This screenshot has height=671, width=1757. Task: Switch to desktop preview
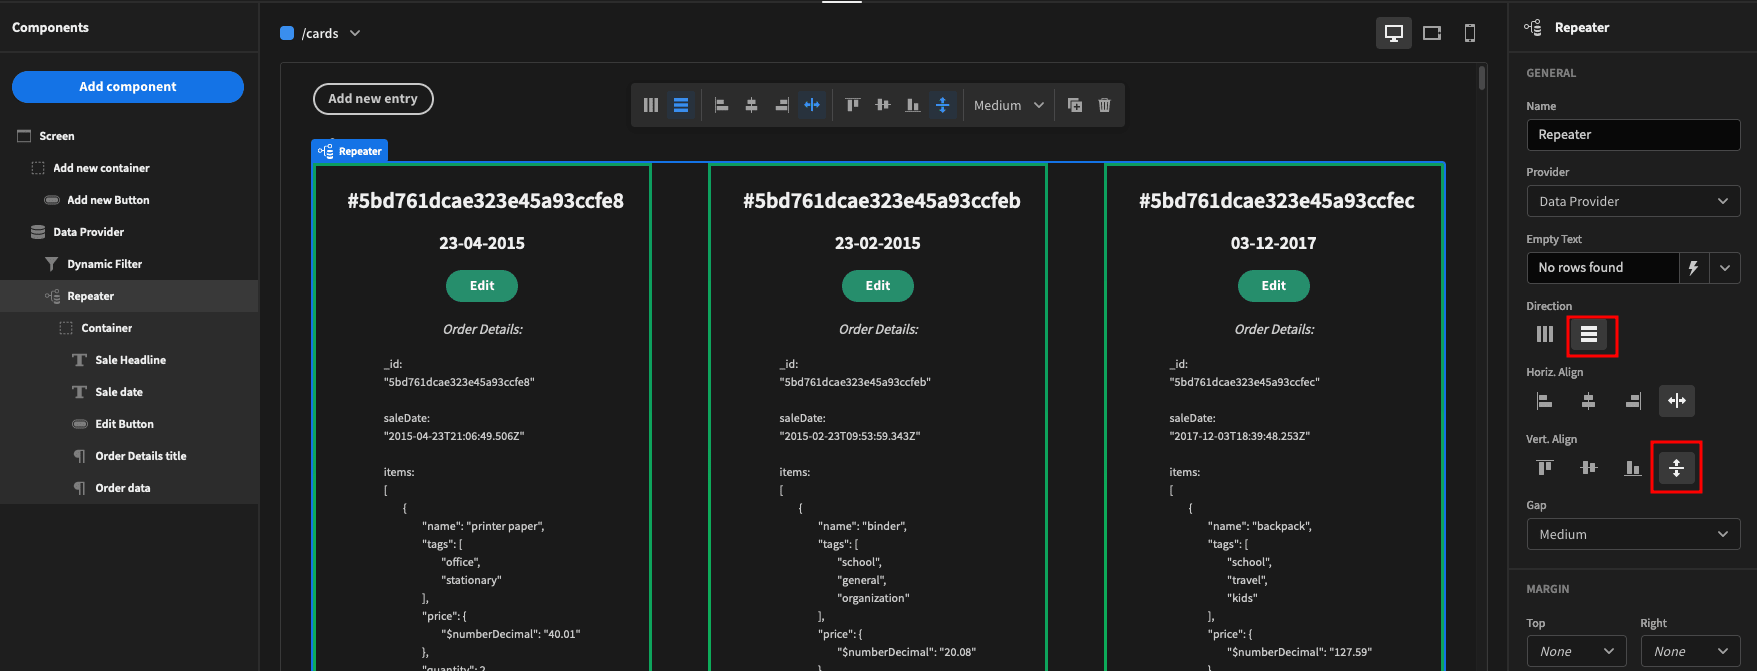pyautogui.click(x=1394, y=33)
